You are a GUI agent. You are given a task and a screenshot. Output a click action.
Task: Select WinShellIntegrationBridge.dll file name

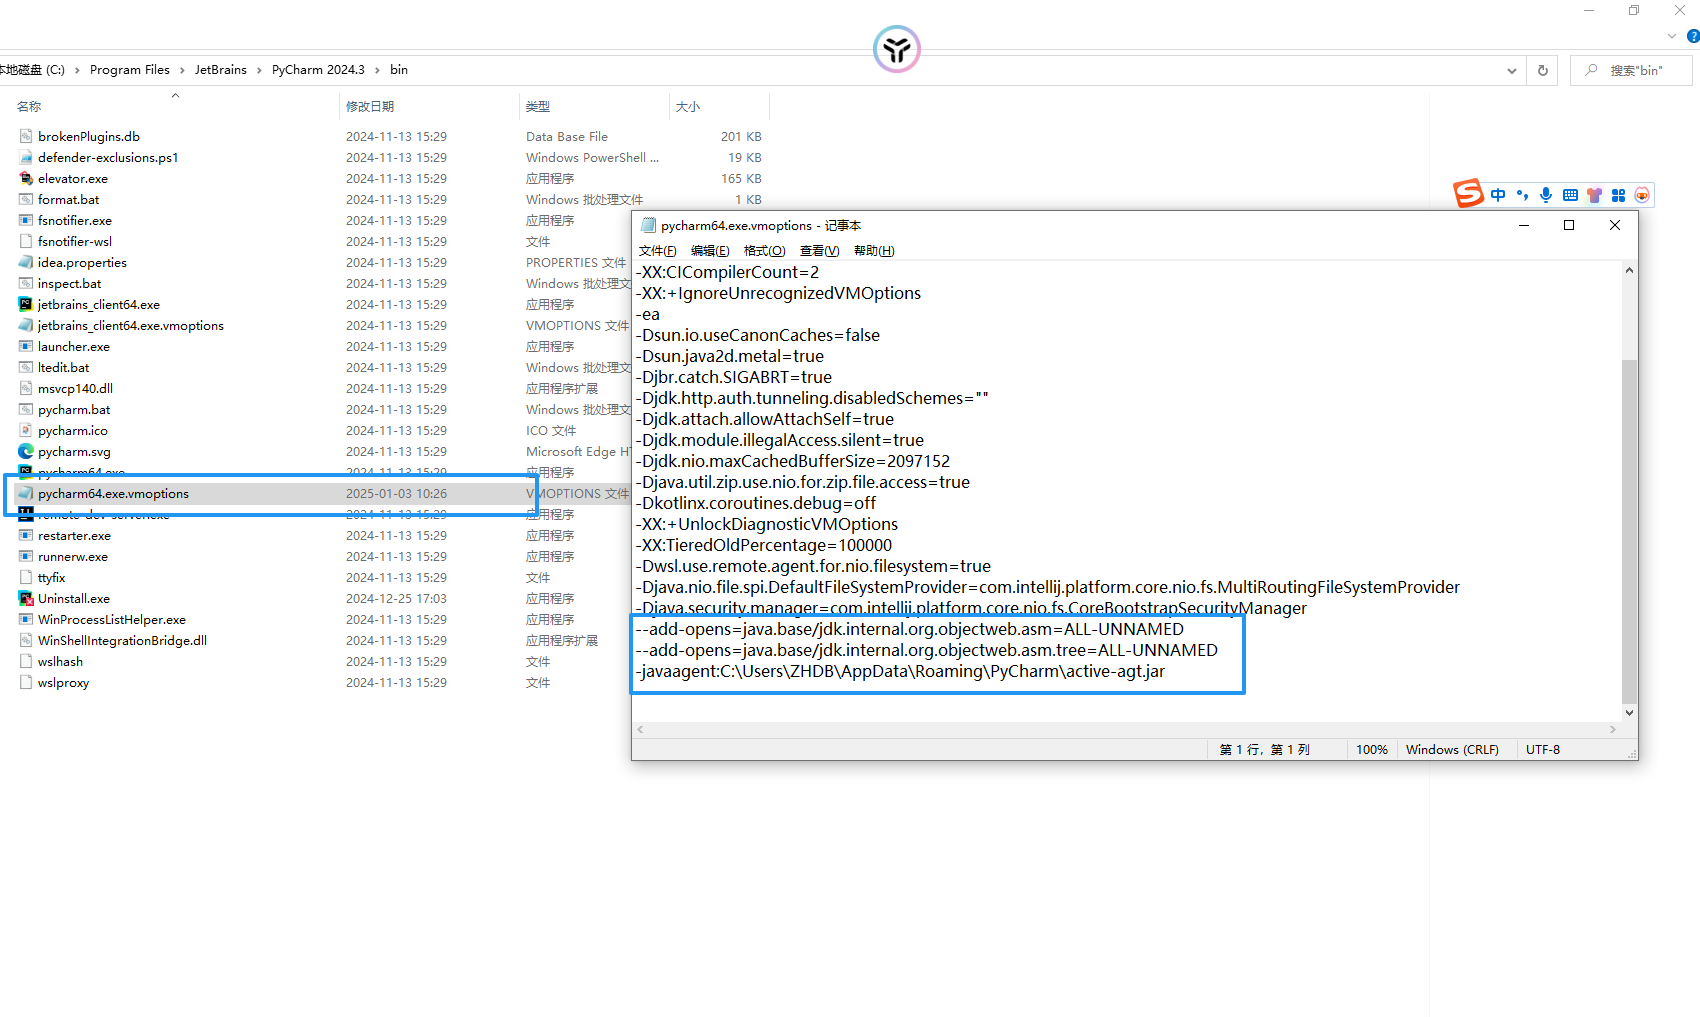point(122,640)
